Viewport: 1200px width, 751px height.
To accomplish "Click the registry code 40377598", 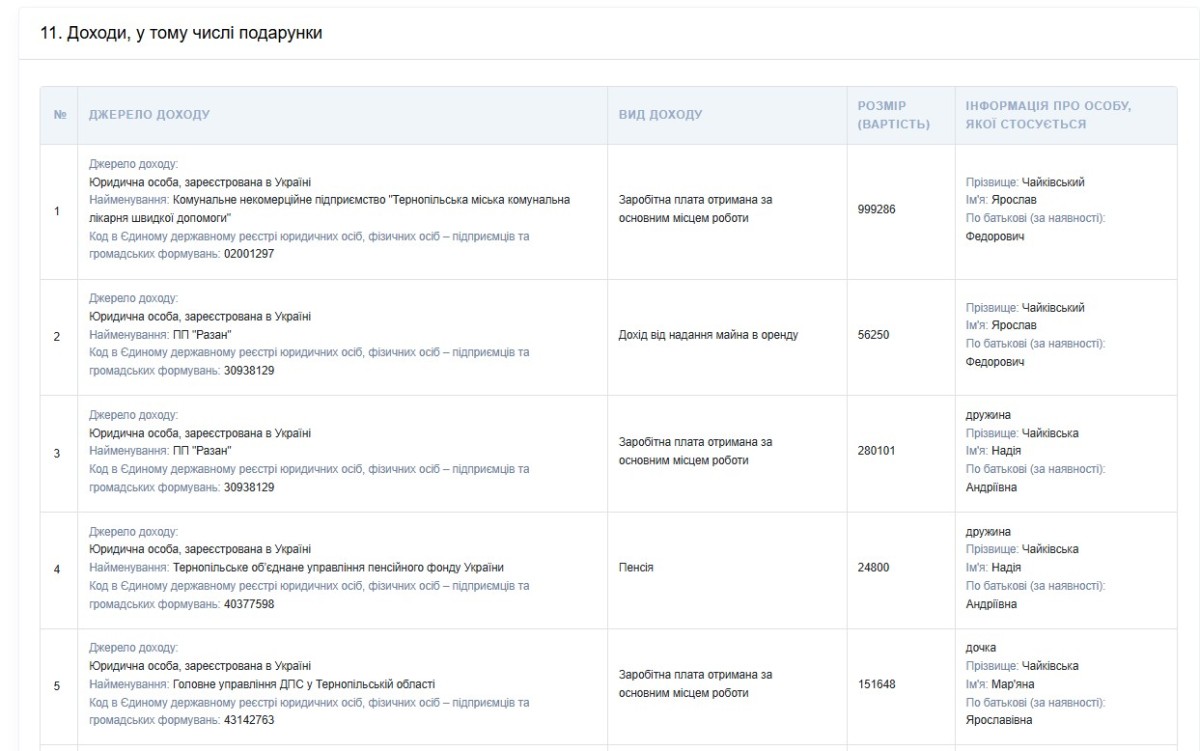I will click(250, 604).
